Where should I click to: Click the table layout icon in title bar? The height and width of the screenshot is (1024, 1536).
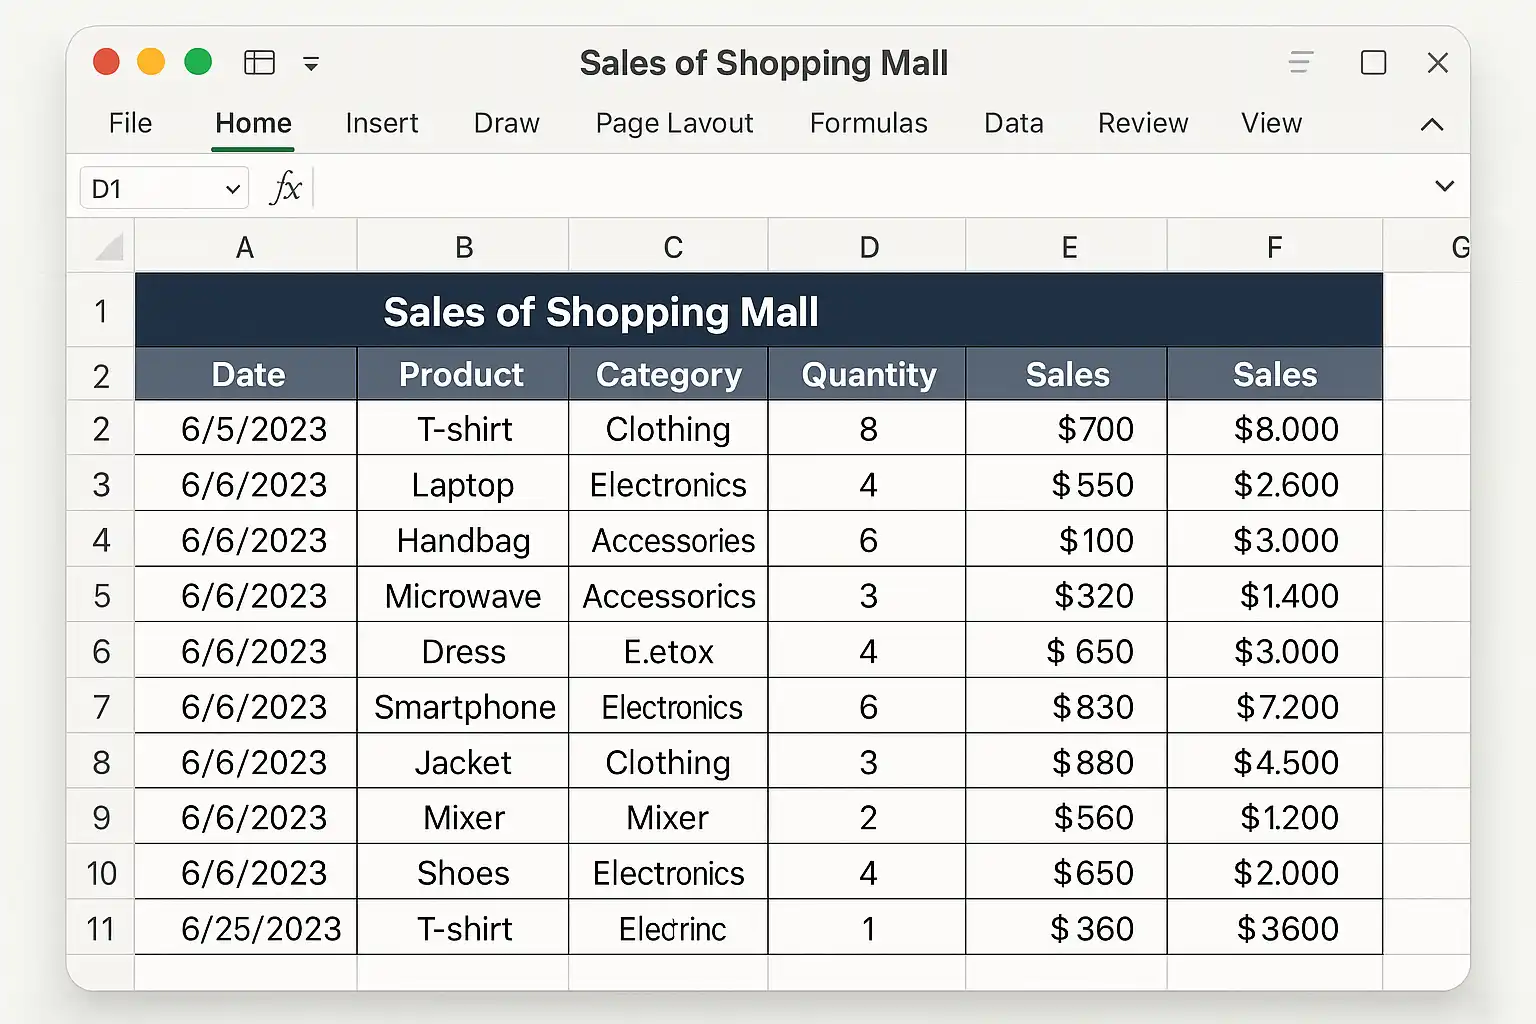pyautogui.click(x=259, y=63)
